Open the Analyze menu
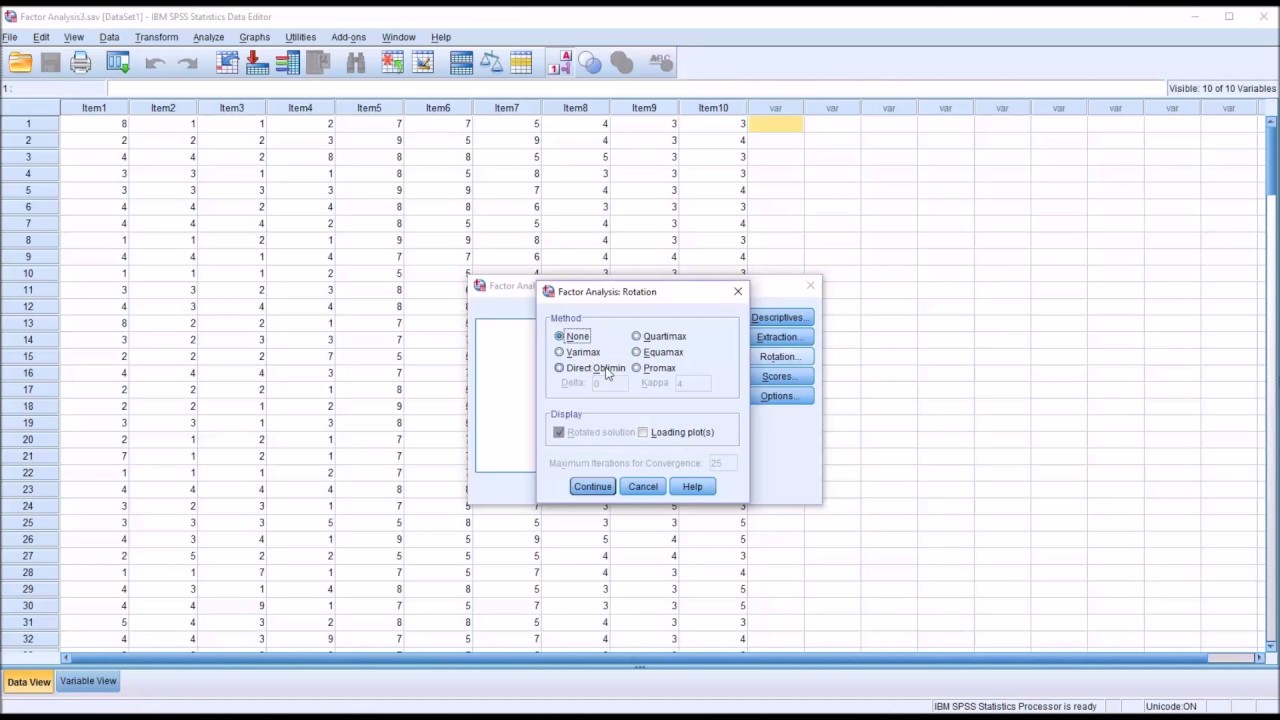 point(208,37)
